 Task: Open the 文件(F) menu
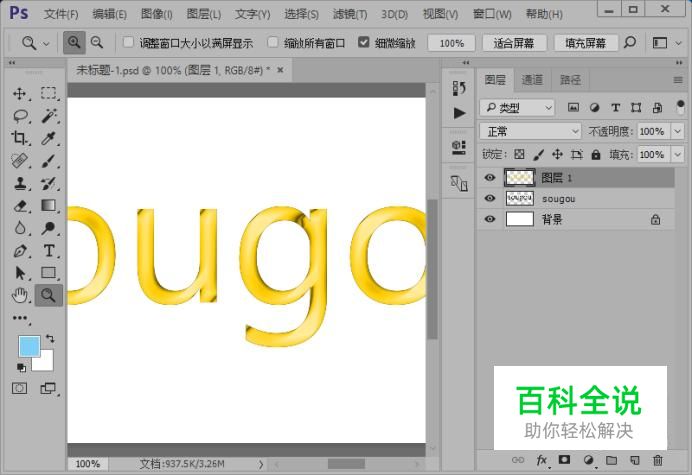coord(61,14)
